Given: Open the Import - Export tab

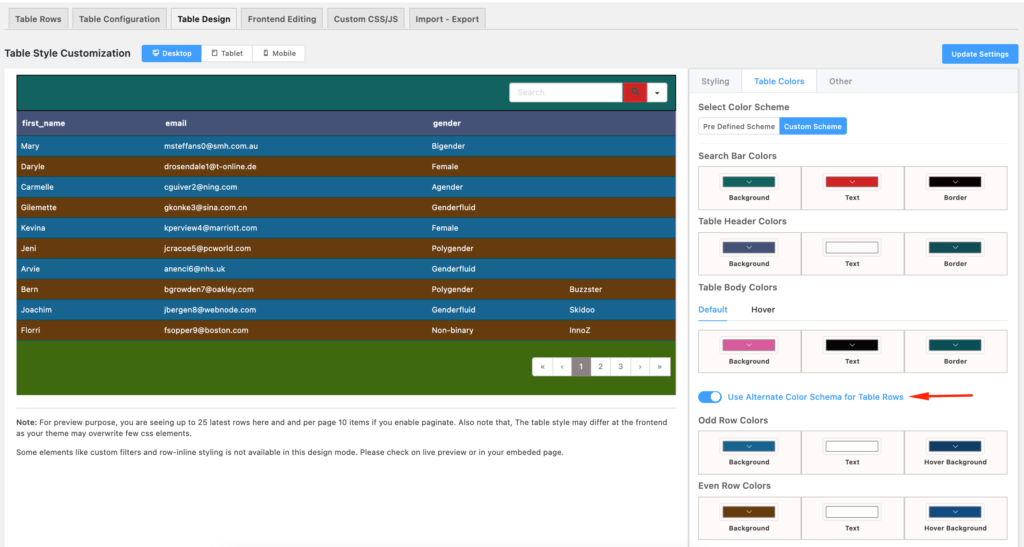Looking at the screenshot, I should [447, 19].
